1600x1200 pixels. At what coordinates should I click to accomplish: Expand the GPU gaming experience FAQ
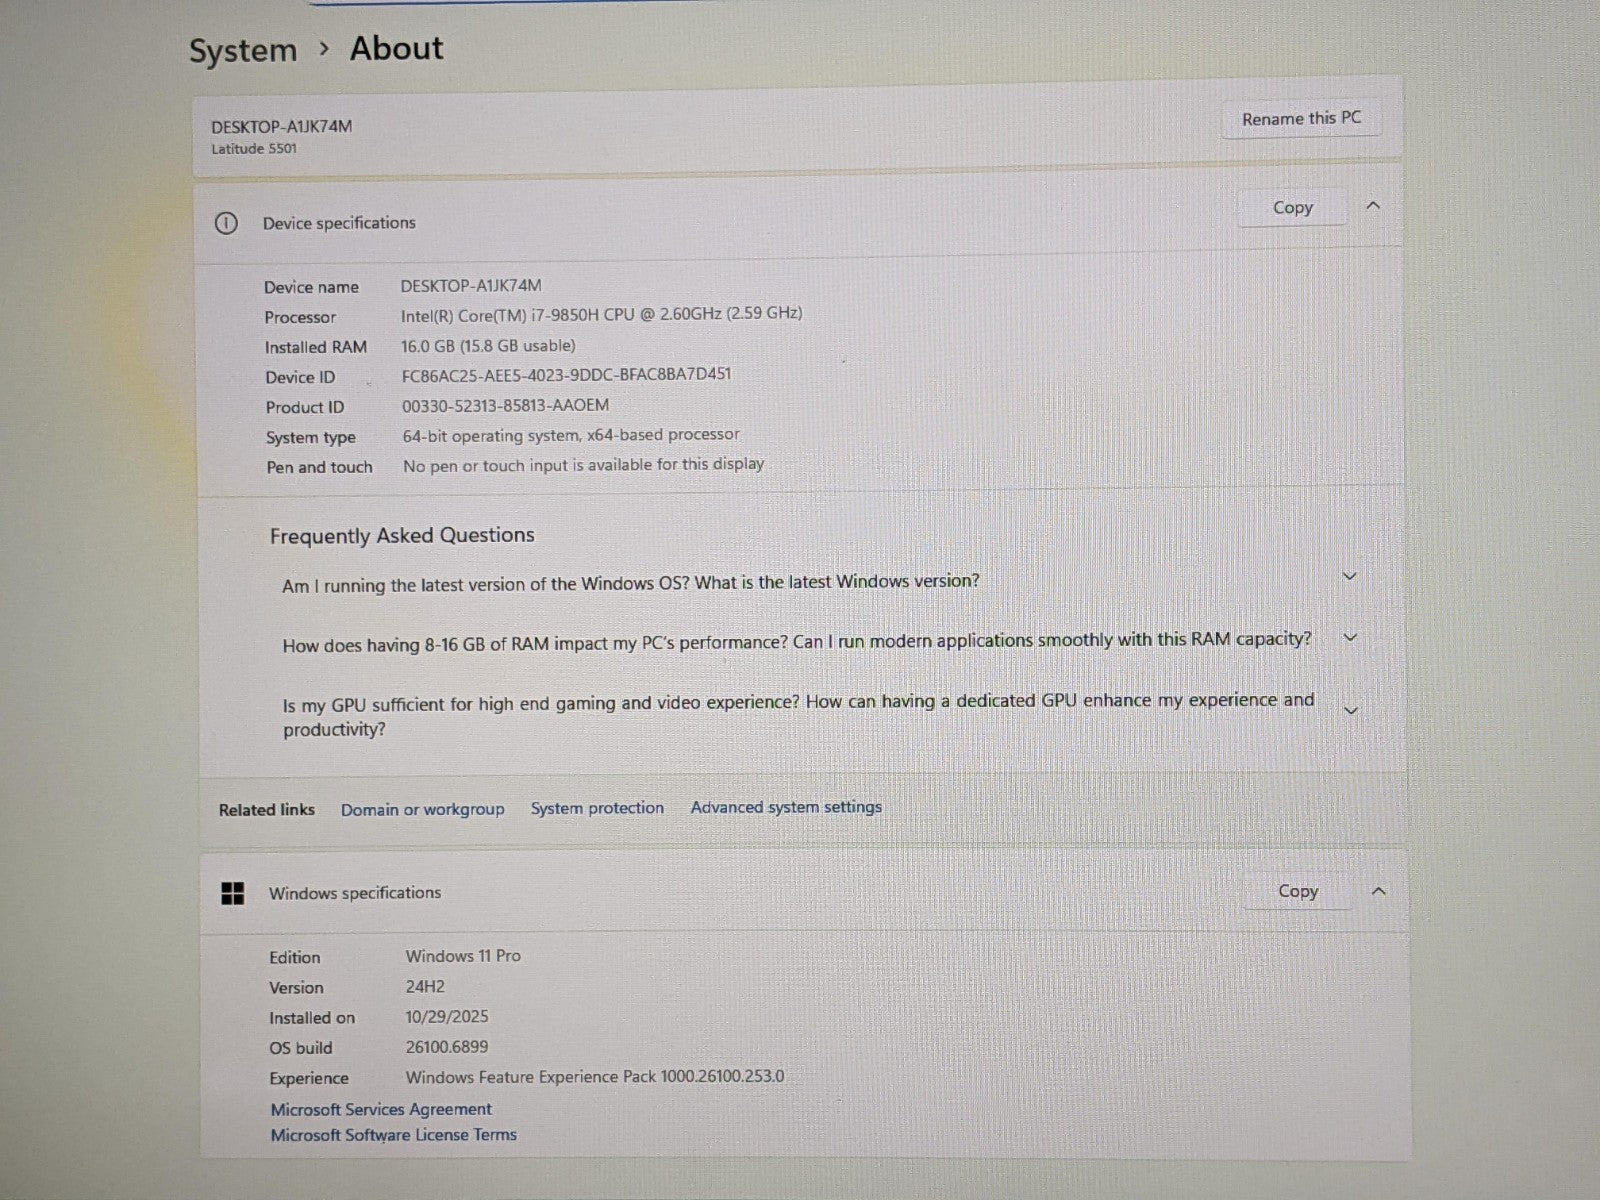point(1350,711)
